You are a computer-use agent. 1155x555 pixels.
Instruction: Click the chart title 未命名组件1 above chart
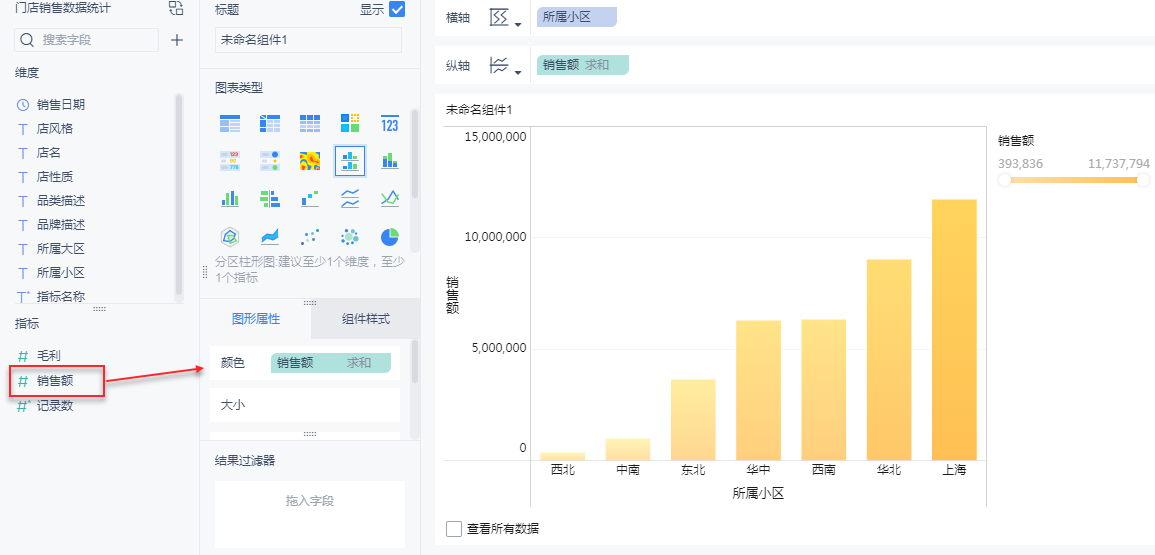(479, 110)
